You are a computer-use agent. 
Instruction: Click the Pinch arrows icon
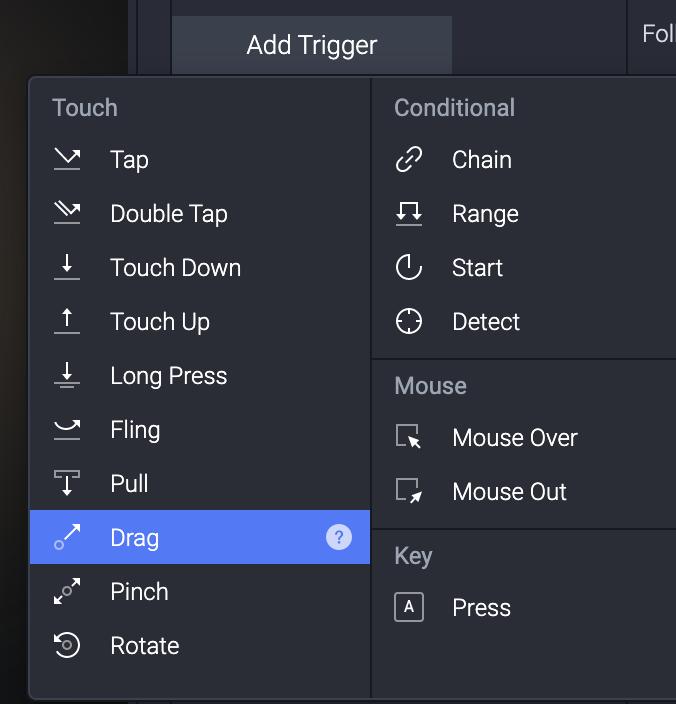67,592
